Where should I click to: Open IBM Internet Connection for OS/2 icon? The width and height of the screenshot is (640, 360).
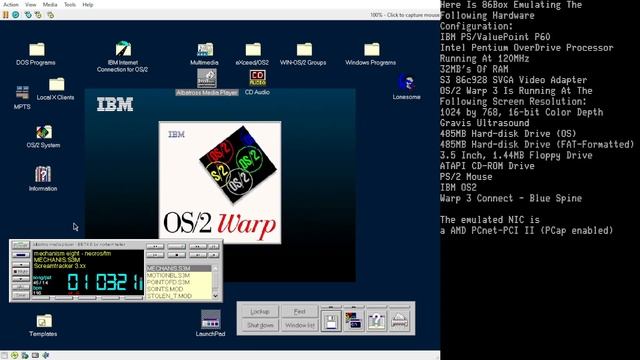(123, 49)
